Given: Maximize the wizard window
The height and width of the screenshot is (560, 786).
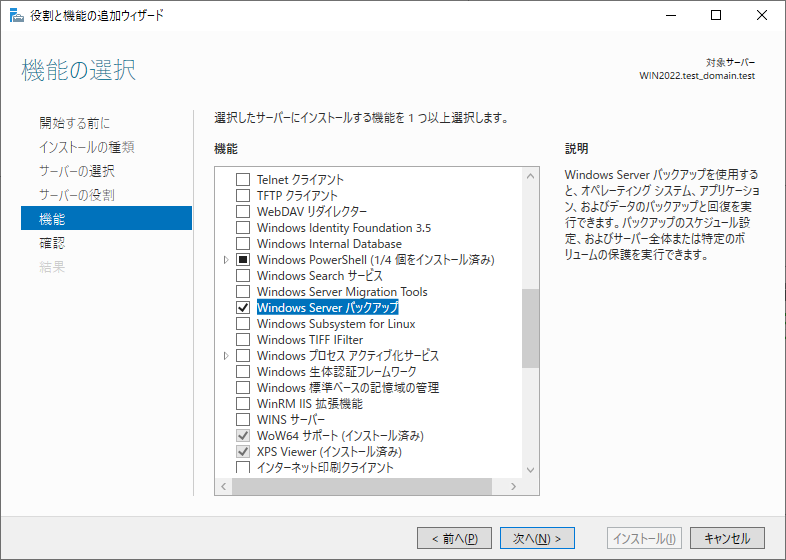Looking at the screenshot, I should pos(716,15).
